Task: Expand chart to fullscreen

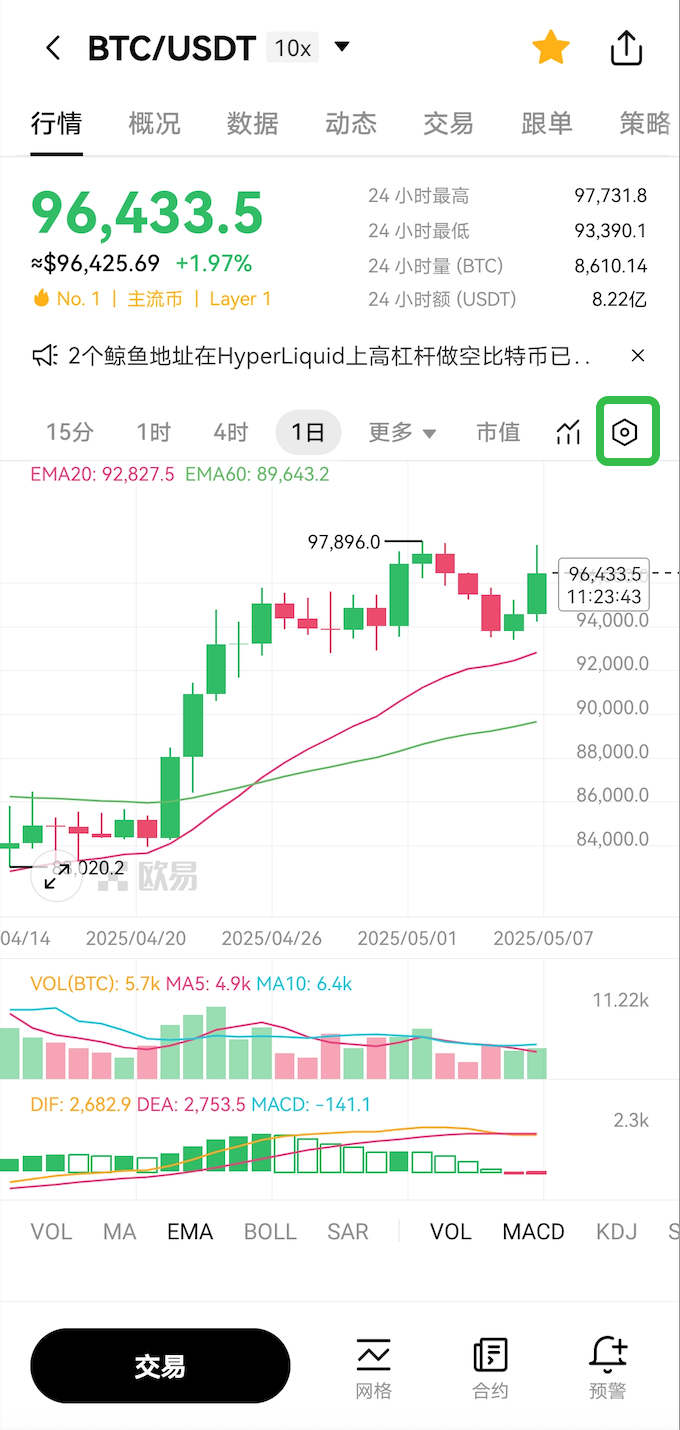Action: tap(57, 876)
